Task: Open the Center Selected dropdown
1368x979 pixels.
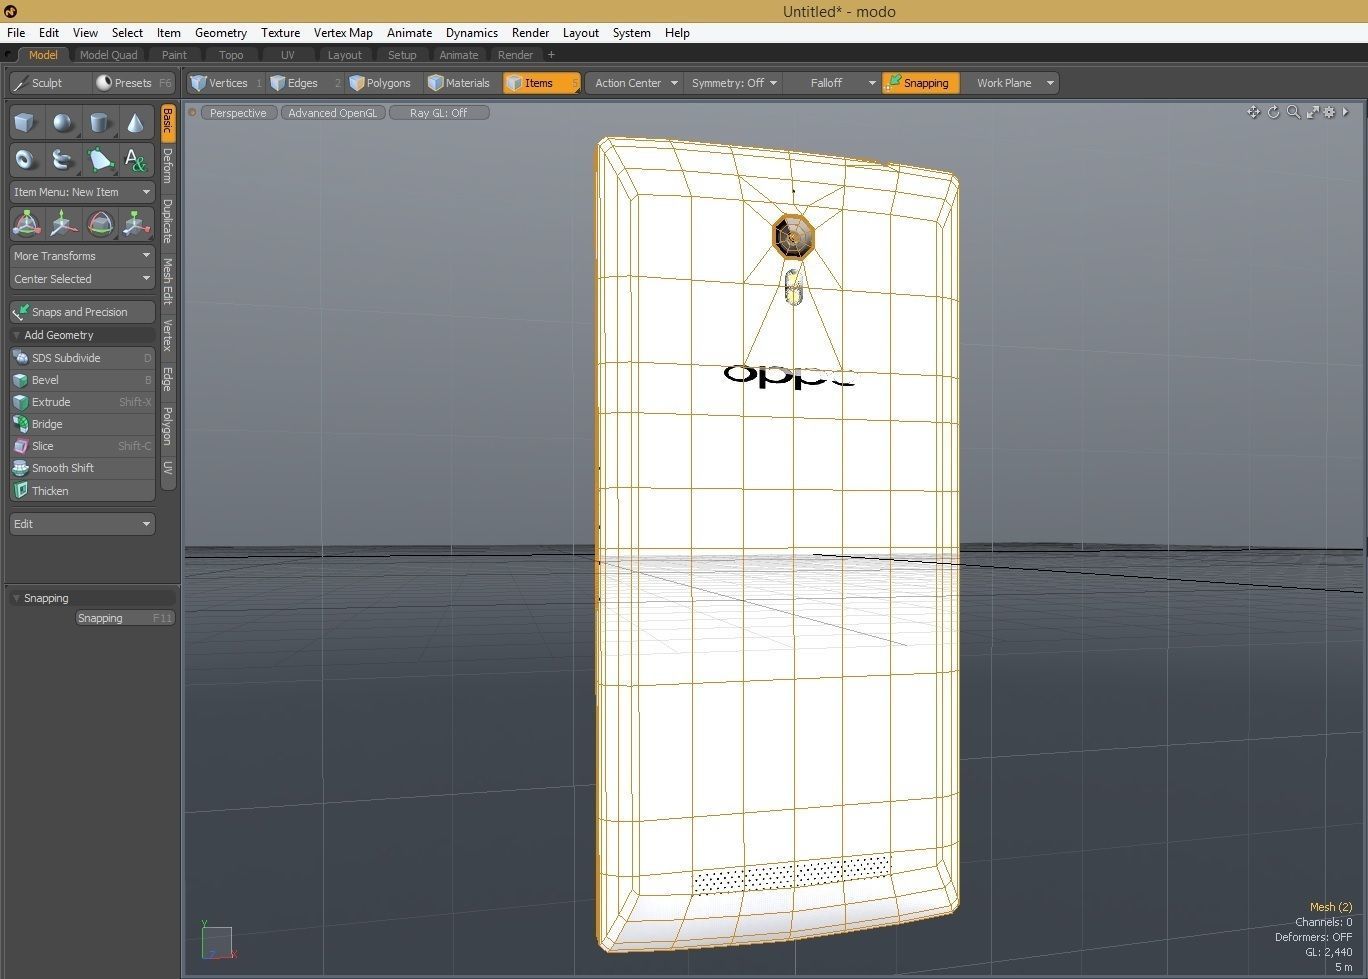Action: pyautogui.click(x=82, y=279)
